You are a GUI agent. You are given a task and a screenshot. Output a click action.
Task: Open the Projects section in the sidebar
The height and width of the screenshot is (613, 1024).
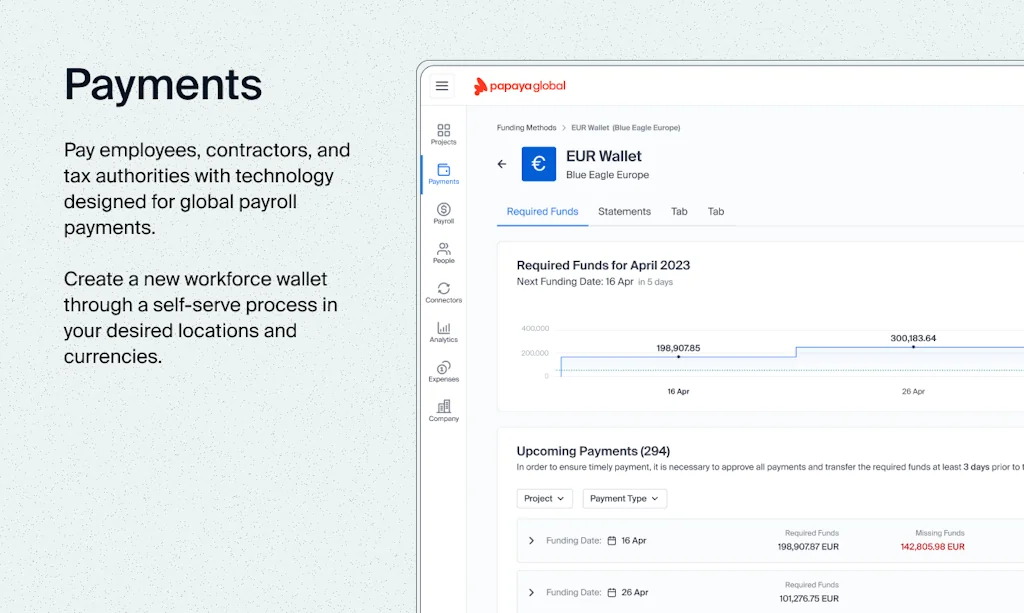[x=442, y=133]
